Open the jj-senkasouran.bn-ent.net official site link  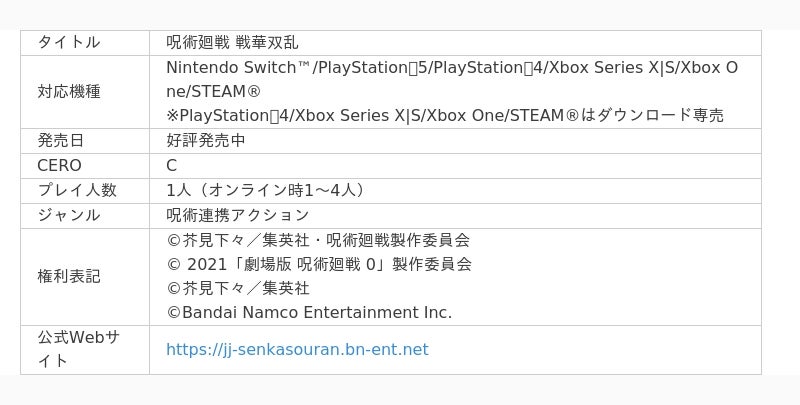point(297,349)
